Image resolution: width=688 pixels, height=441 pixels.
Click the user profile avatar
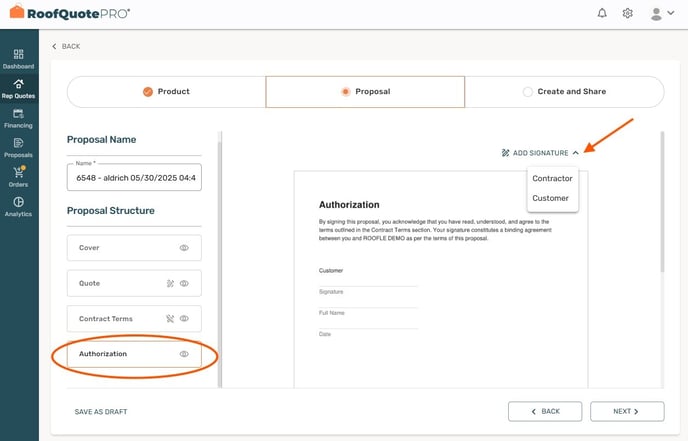656,14
